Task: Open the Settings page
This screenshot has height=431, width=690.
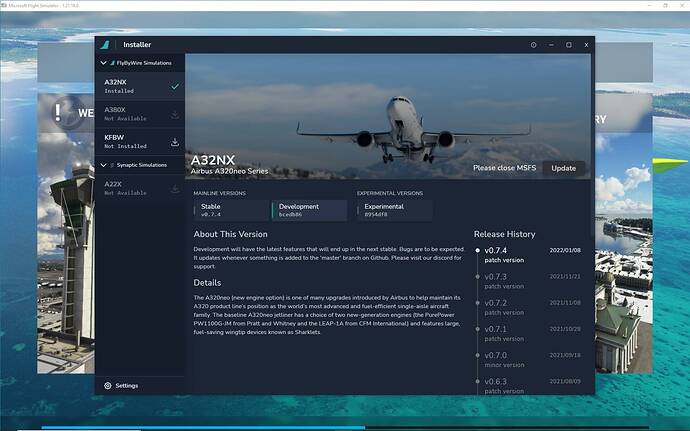Action: click(x=127, y=385)
